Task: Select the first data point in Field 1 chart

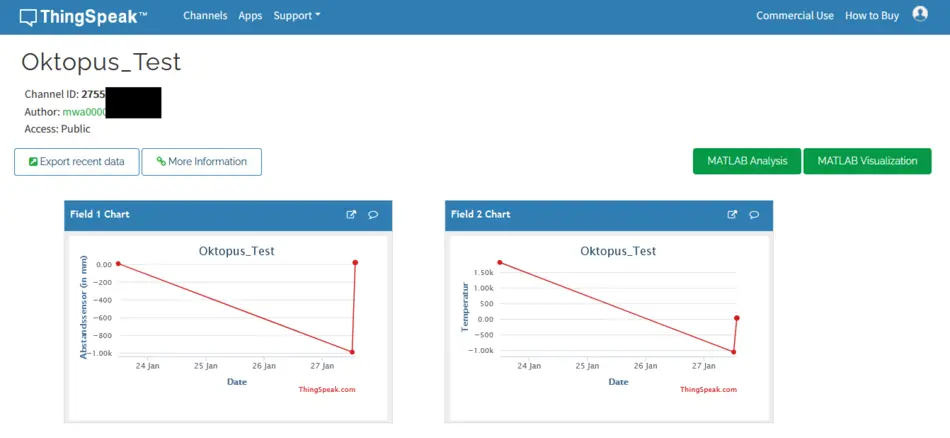Action: (x=118, y=264)
